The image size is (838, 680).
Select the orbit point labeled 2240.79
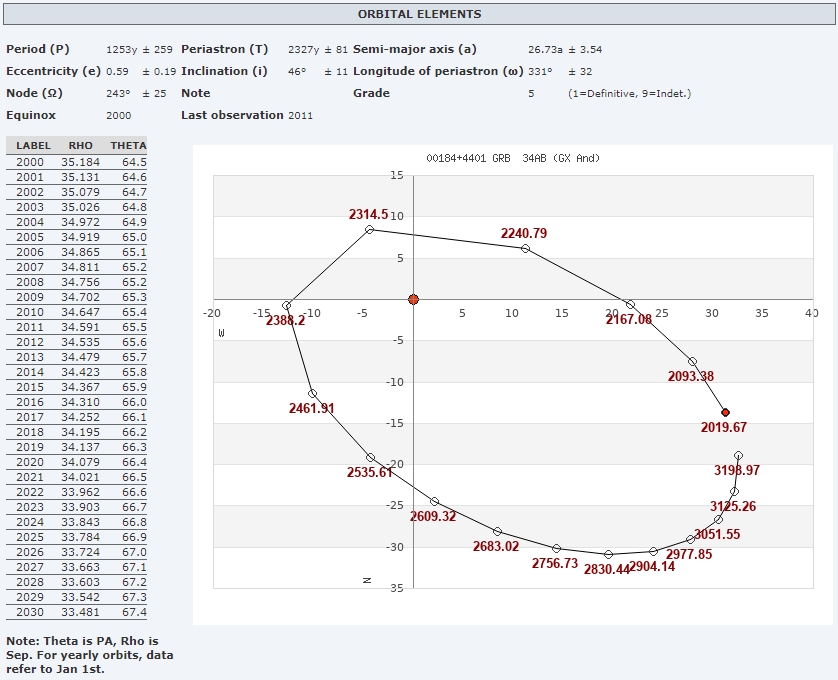(525, 248)
